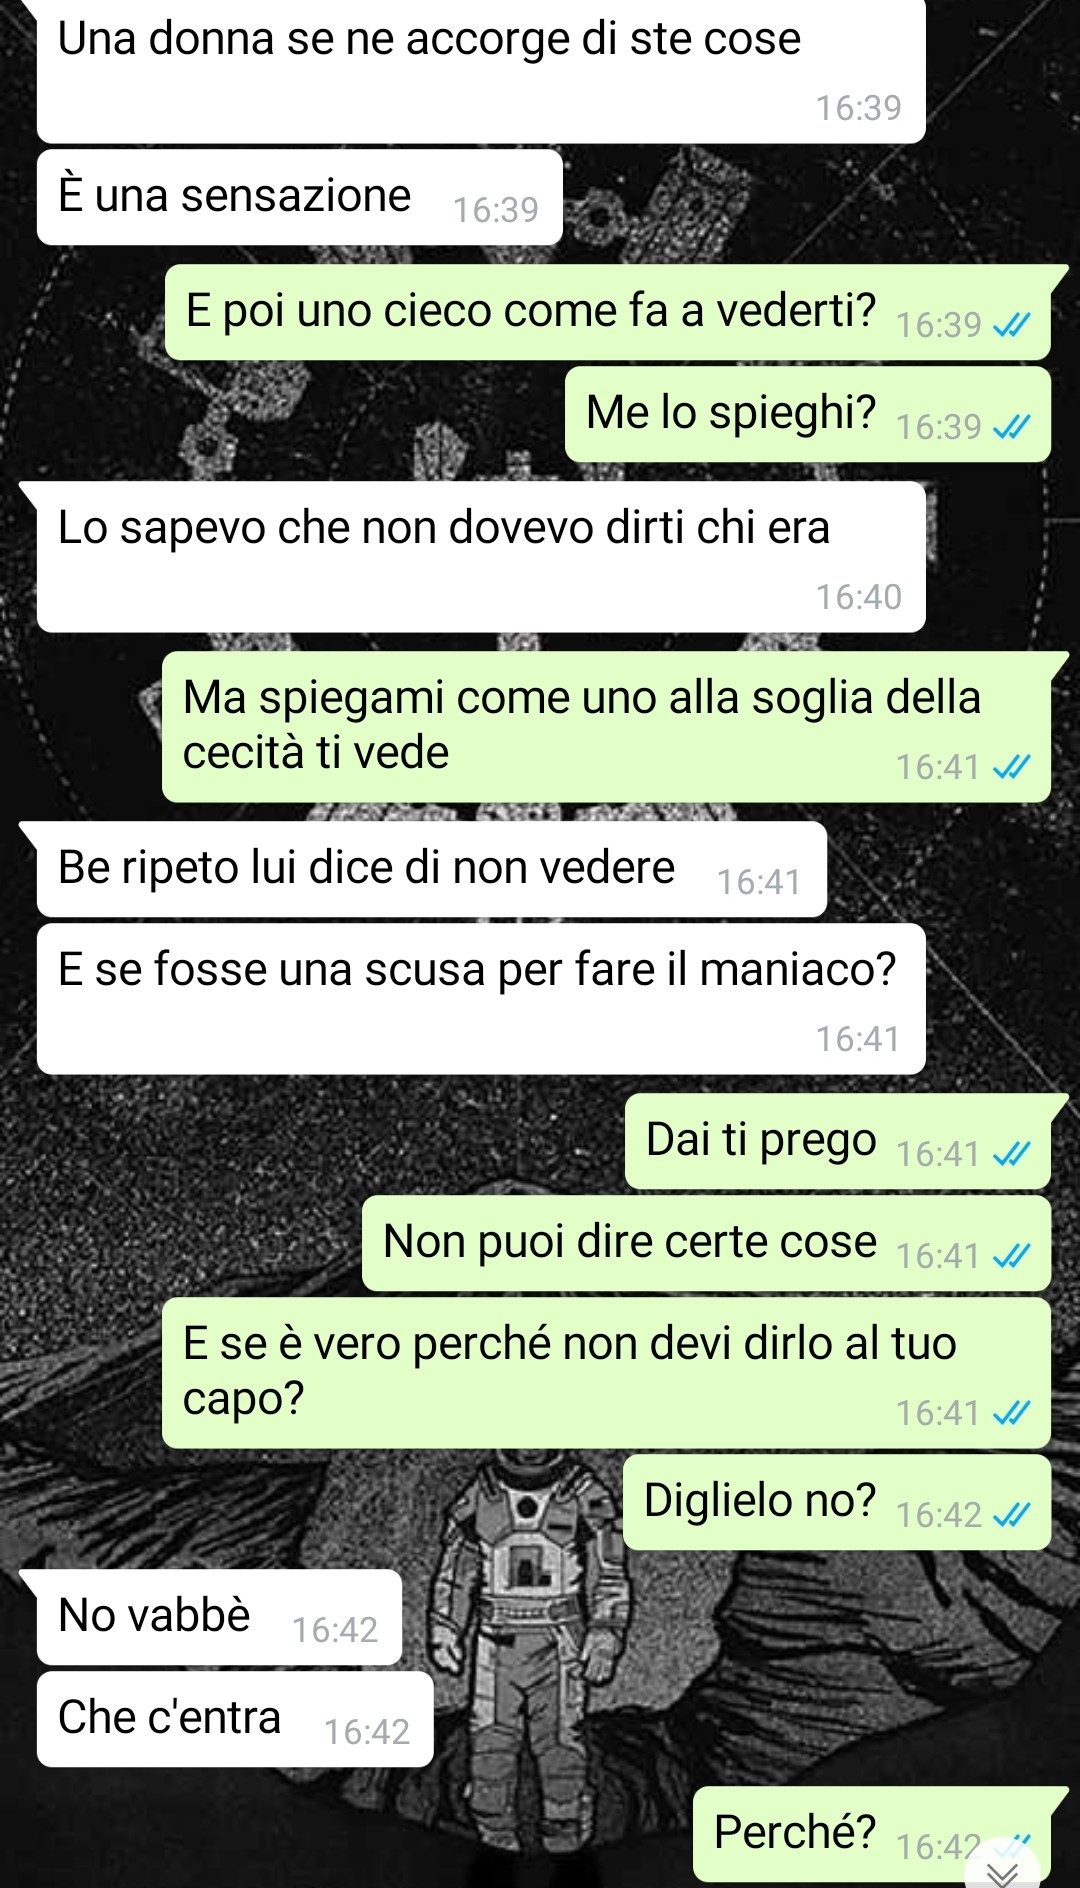
Task: Tap the 16:39 time beside "È una sensazione"
Action: tap(496, 211)
